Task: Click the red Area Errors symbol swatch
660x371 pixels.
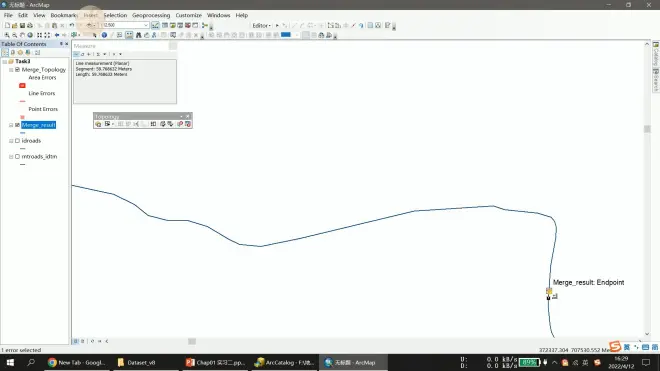Action: pyautogui.click(x=22, y=85)
